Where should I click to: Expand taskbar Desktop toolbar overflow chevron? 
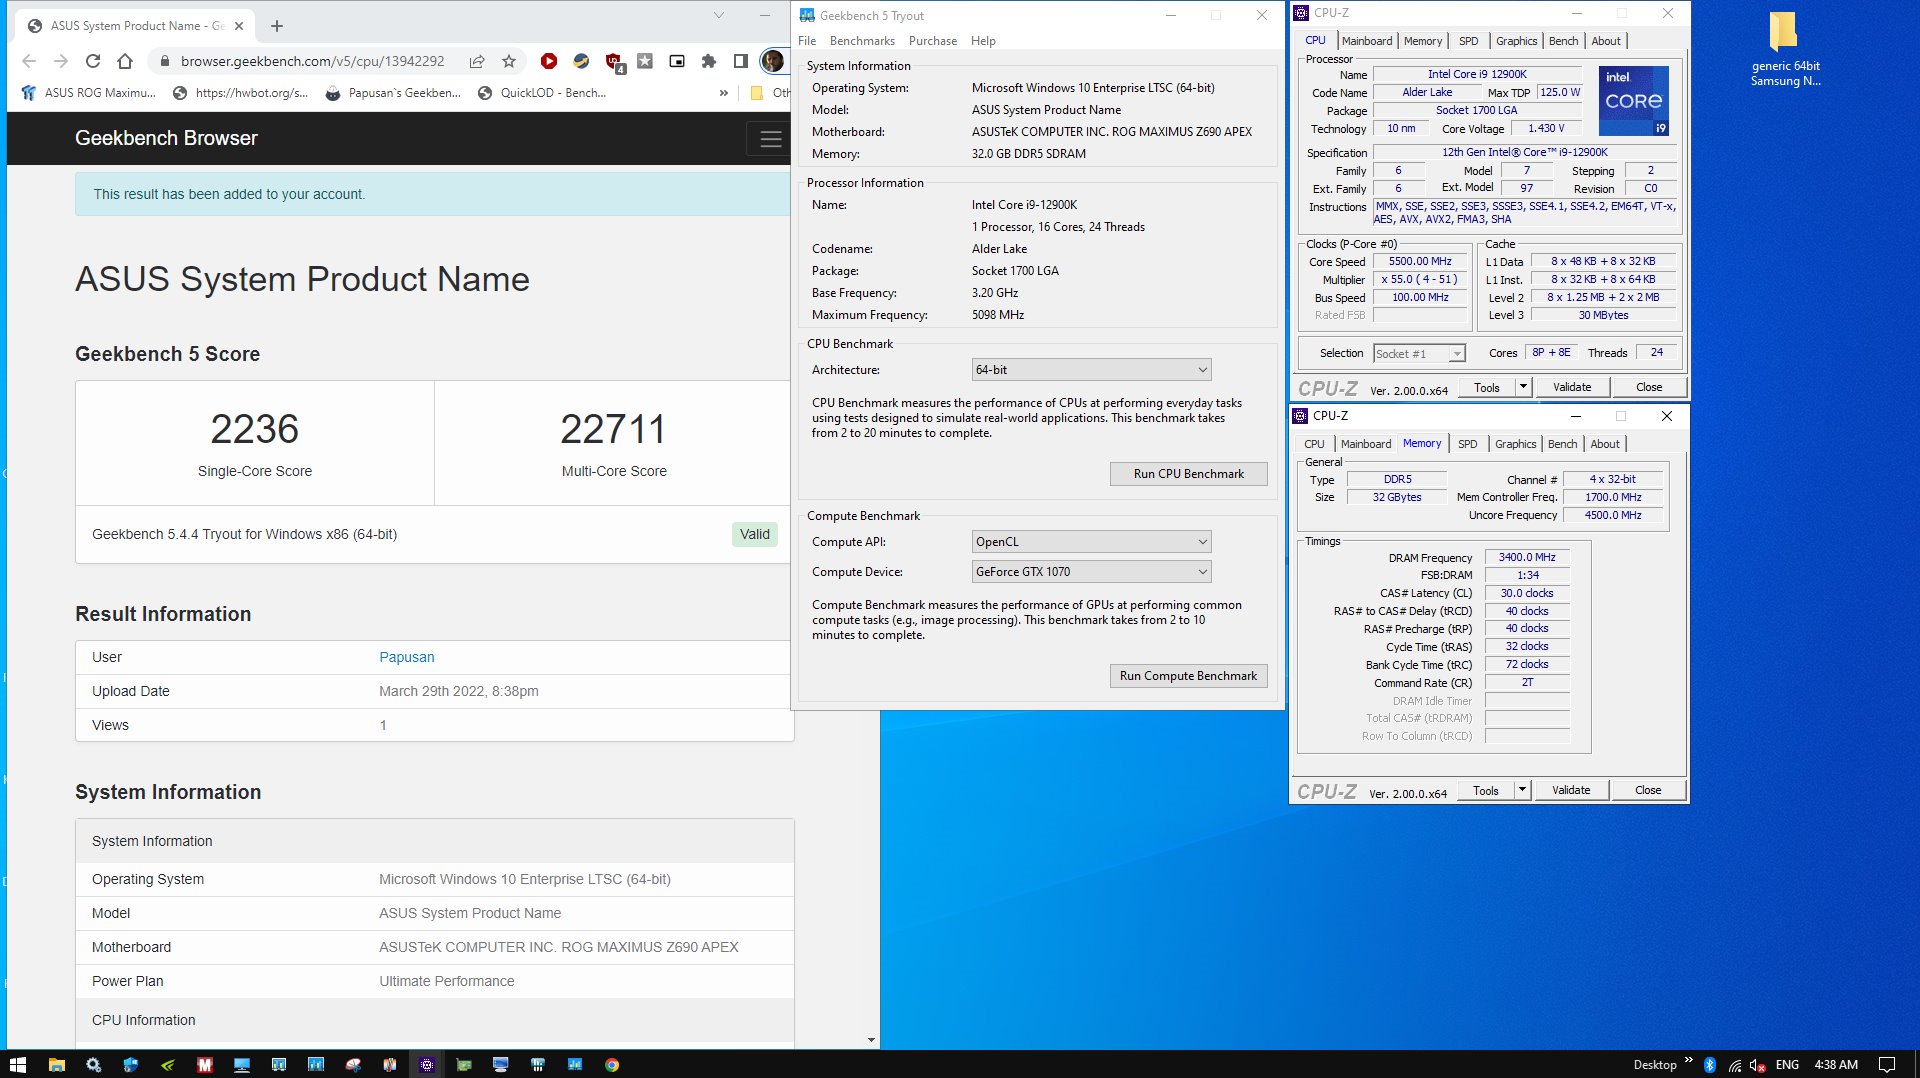(x=1689, y=1061)
